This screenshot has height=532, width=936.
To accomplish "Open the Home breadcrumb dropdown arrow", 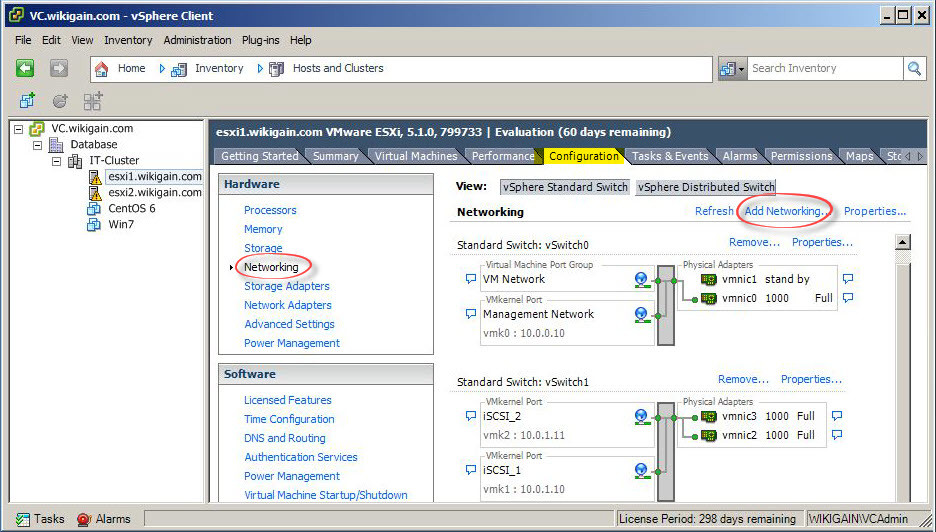I will click(162, 69).
